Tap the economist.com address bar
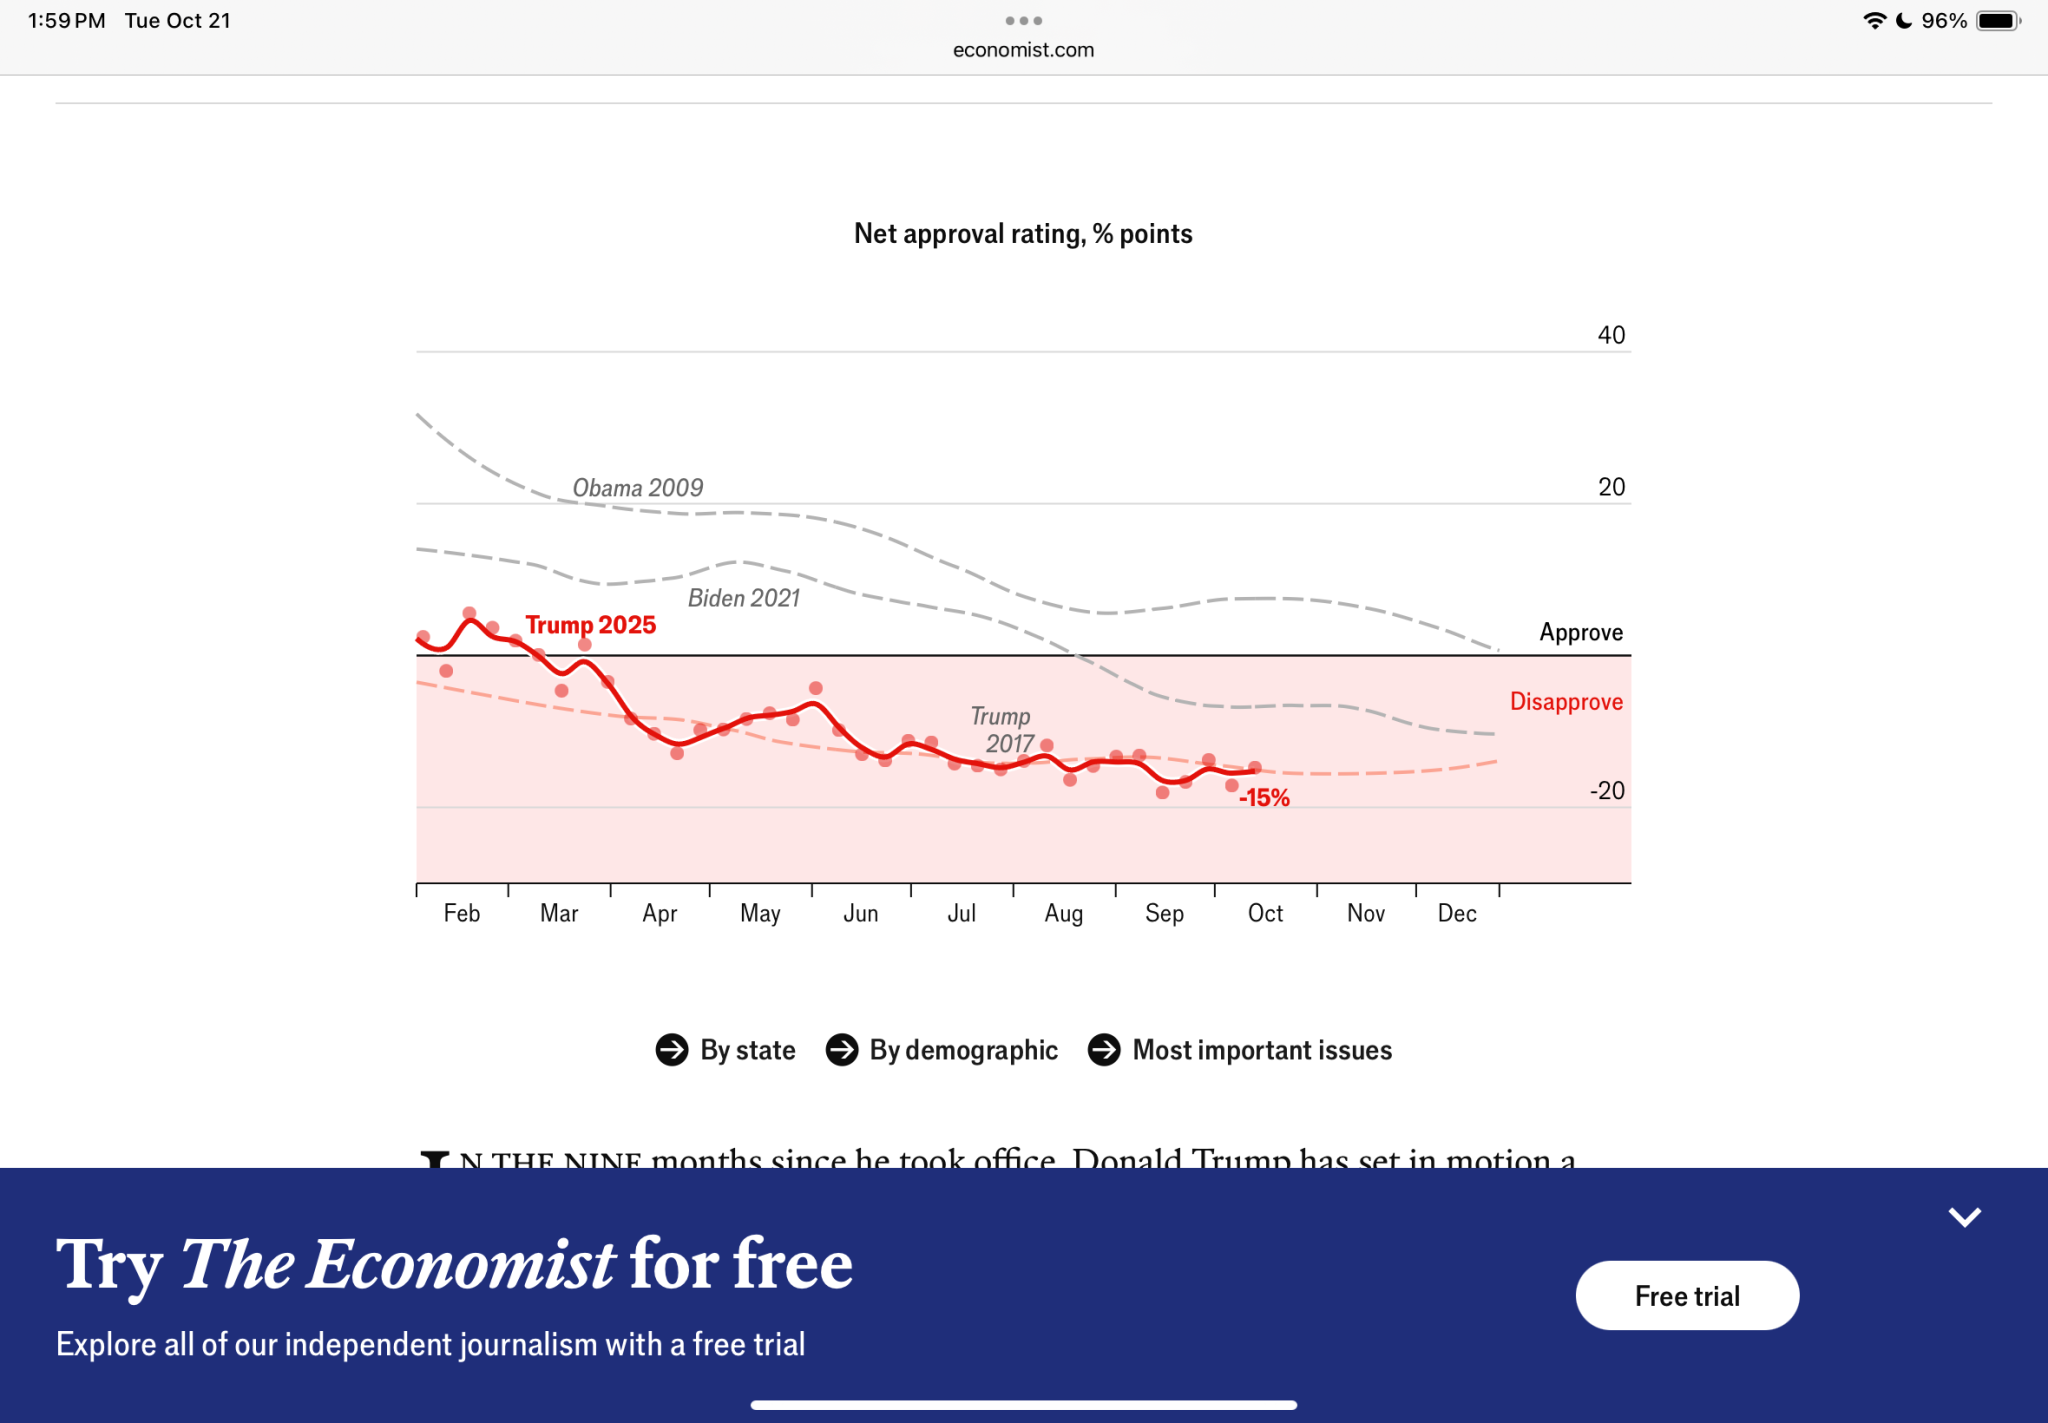This screenshot has width=2048, height=1423. pos(1023,50)
